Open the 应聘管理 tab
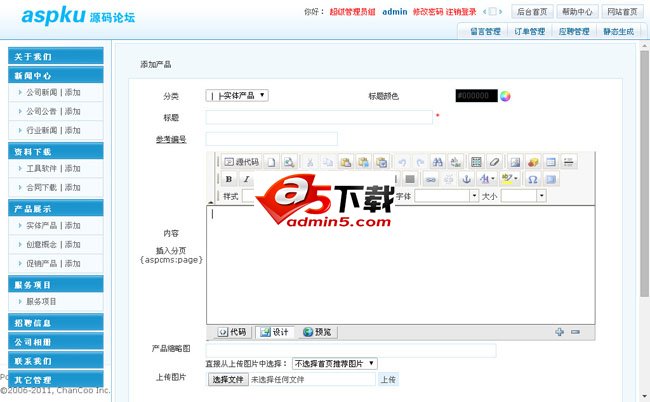 (574, 31)
